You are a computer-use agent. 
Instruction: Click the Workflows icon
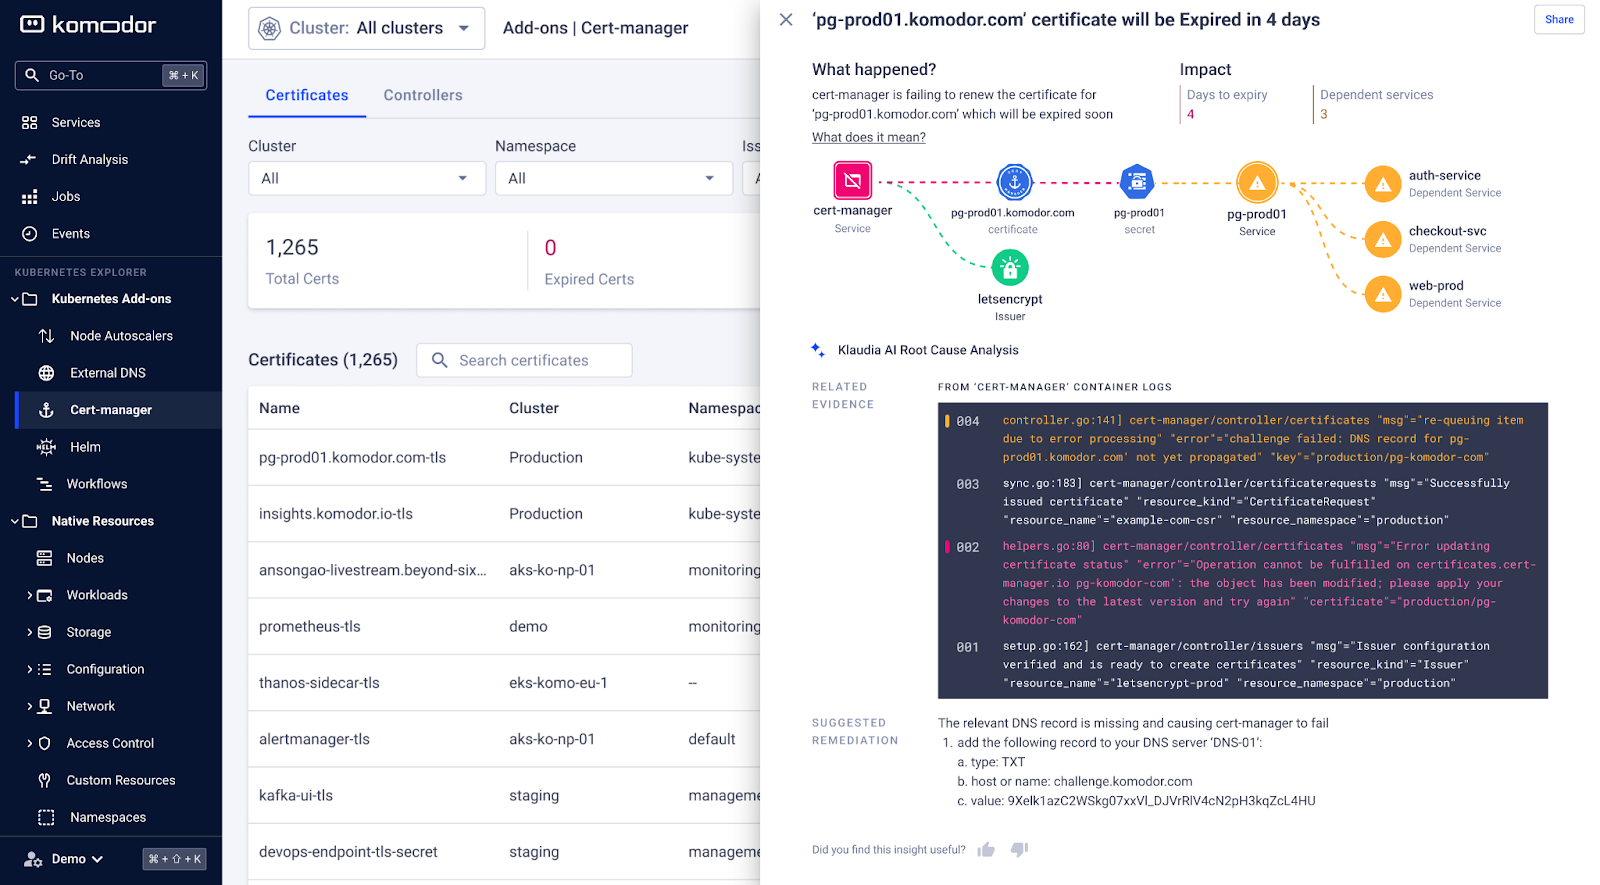44,484
